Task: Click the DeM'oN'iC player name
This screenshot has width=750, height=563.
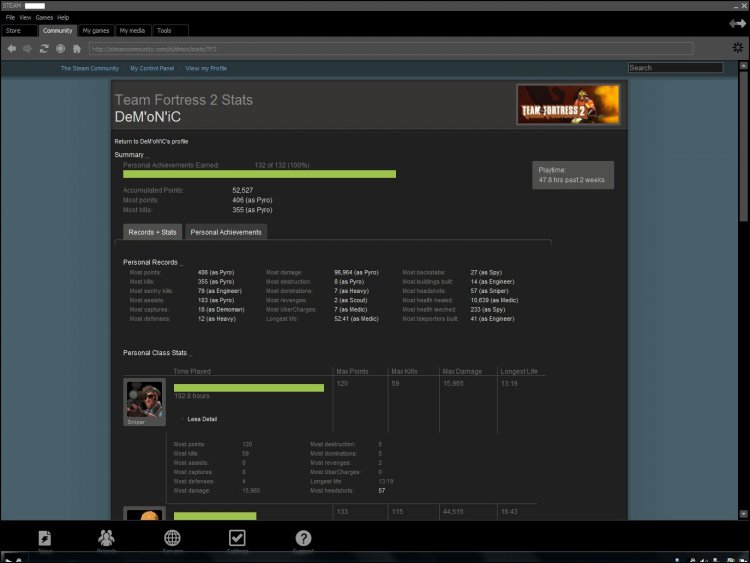Action: coord(148,117)
